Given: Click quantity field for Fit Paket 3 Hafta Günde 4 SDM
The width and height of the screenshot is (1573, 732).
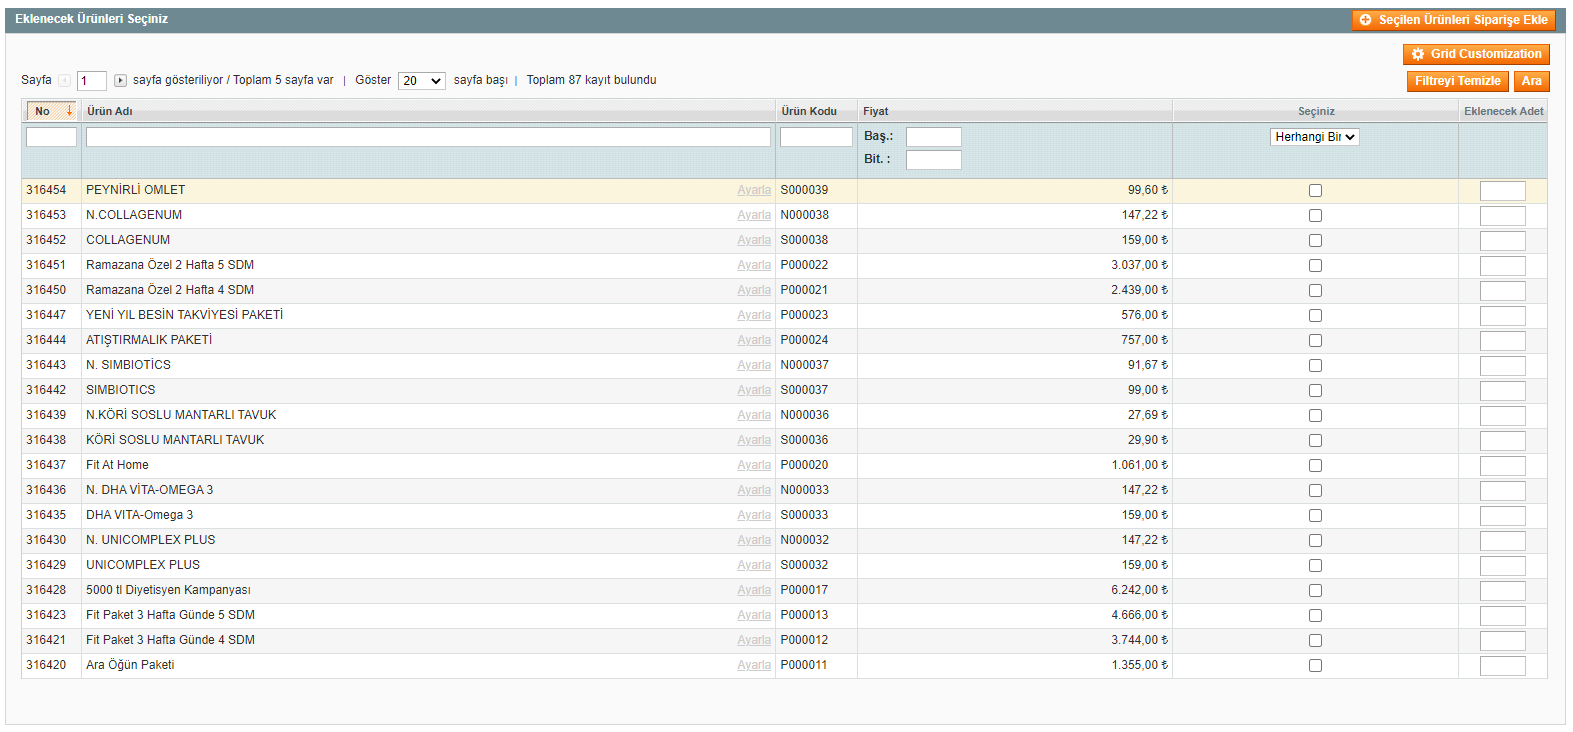Looking at the screenshot, I should tap(1503, 641).
